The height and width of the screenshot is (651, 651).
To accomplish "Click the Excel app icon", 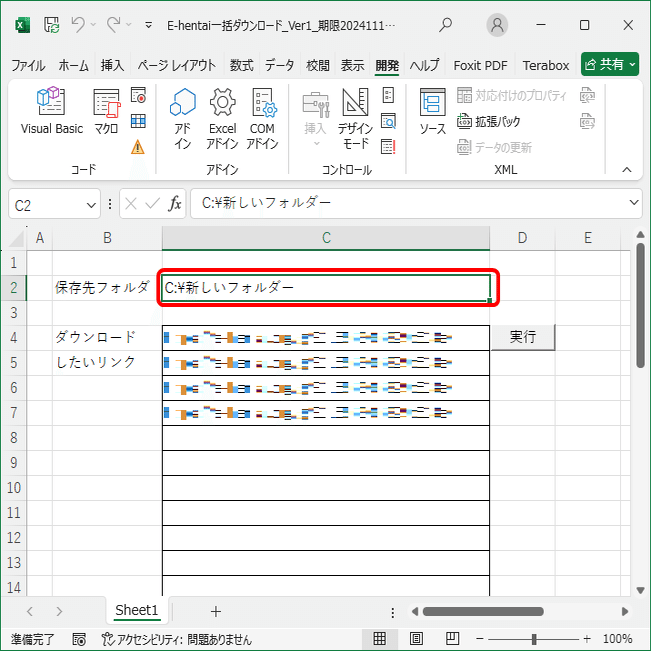I will (22, 26).
